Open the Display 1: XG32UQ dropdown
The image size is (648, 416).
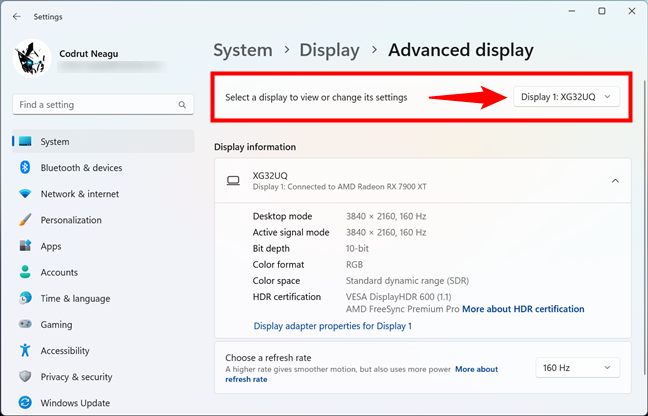click(x=566, y=97)
